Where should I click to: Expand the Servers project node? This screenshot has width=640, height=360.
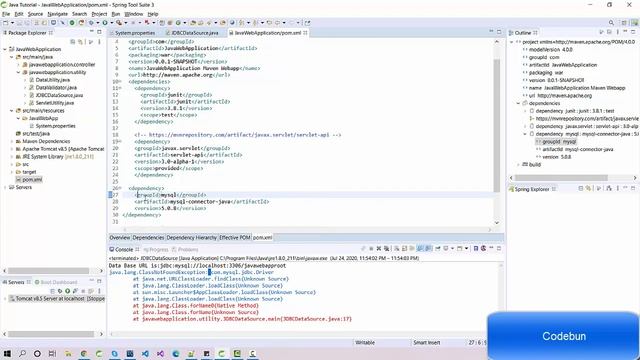(5, 187)
